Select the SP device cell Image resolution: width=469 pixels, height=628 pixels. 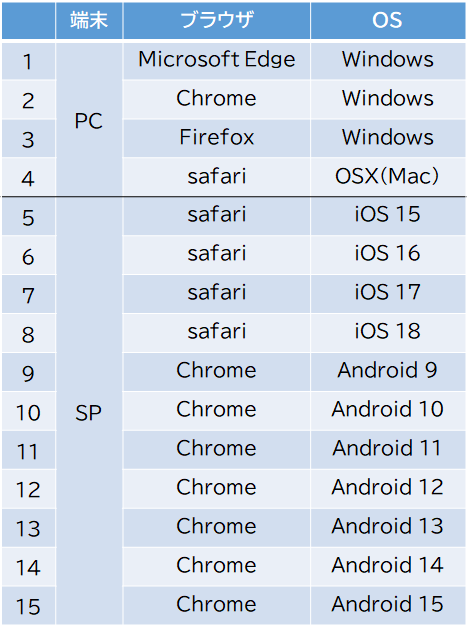pyautogui.click(x=89, y=412)
